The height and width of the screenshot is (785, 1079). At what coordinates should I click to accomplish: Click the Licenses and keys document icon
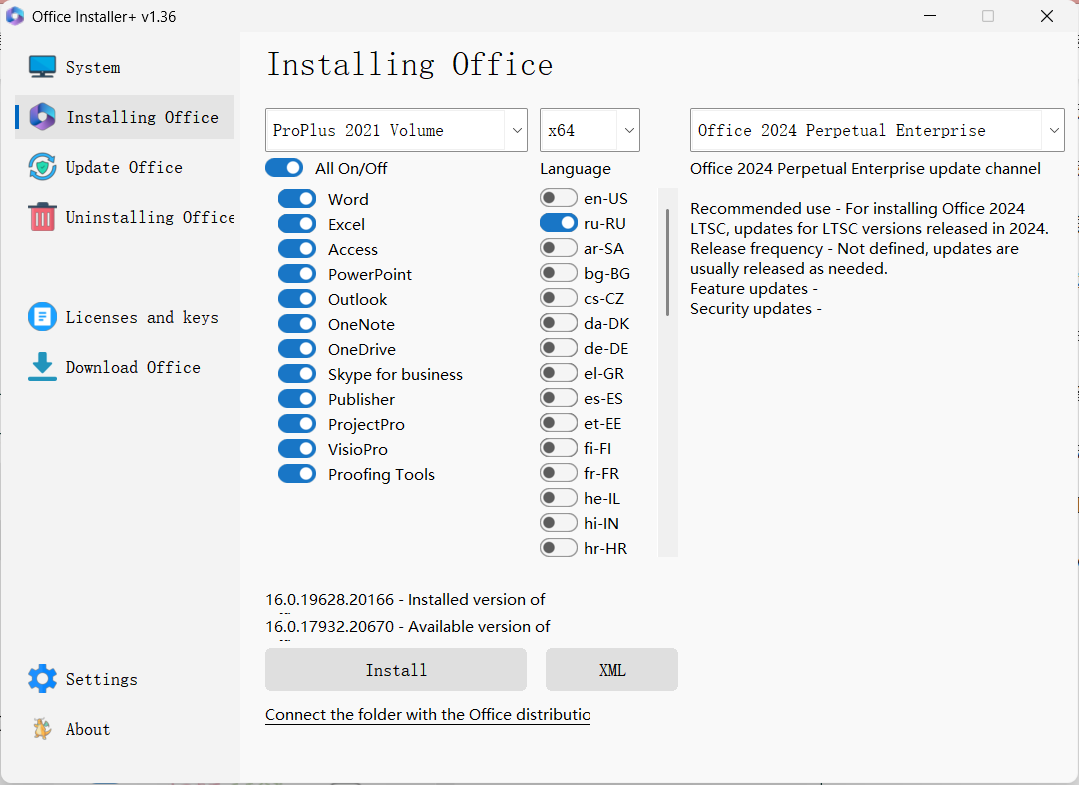click(42, 317)
